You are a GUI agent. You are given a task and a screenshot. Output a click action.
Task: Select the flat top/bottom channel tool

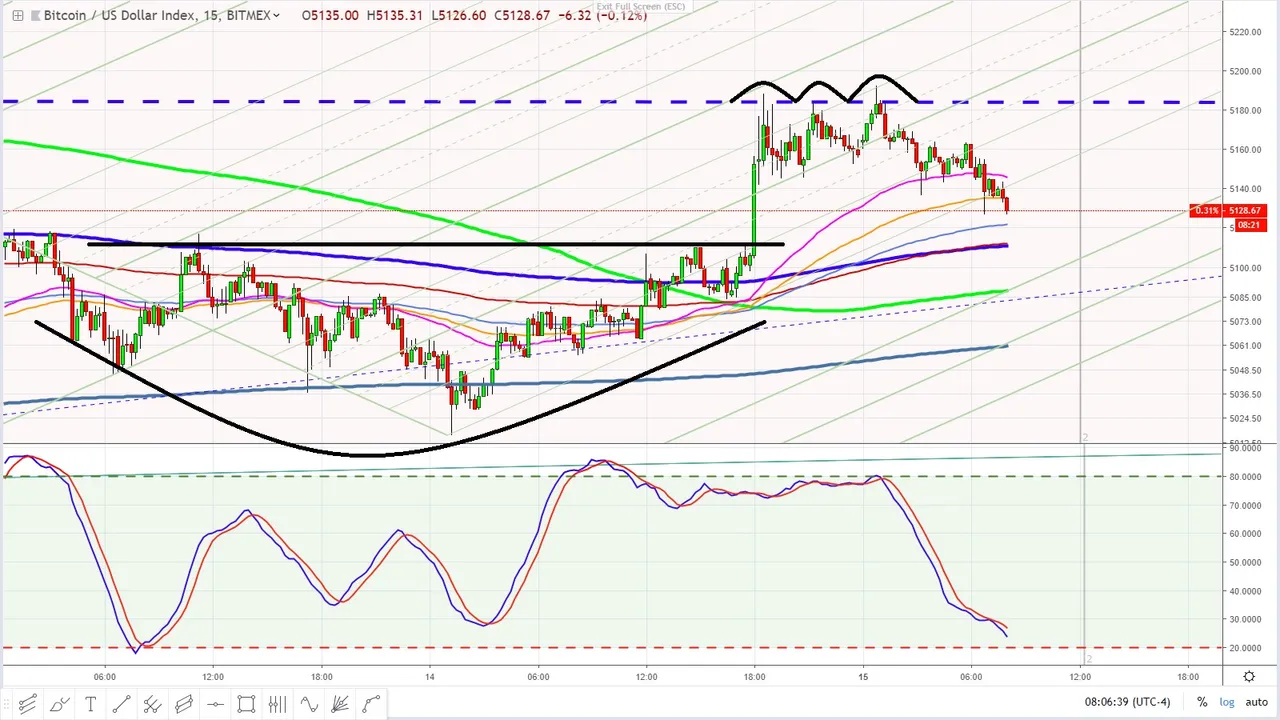pyautogui.click(x=184, y=704)
